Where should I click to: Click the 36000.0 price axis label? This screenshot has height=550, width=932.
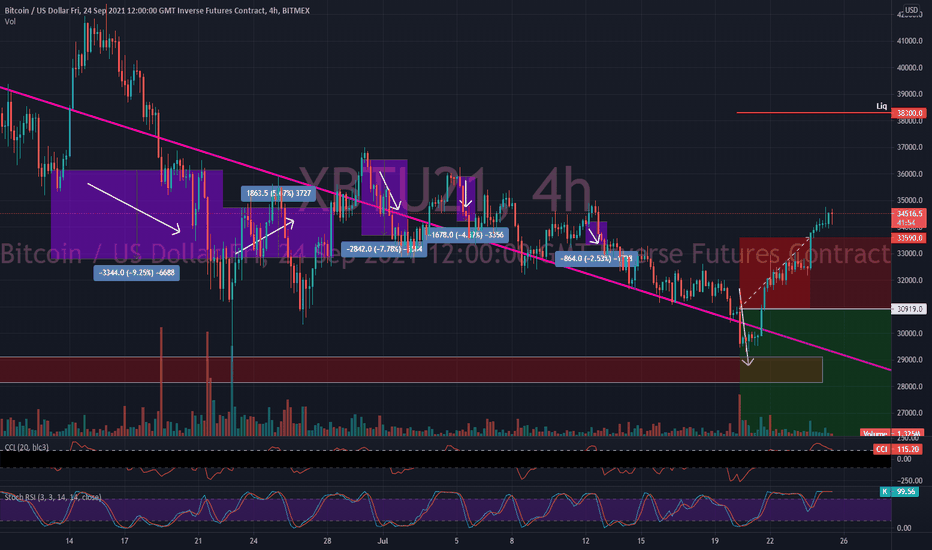click(x=909, y=174)
